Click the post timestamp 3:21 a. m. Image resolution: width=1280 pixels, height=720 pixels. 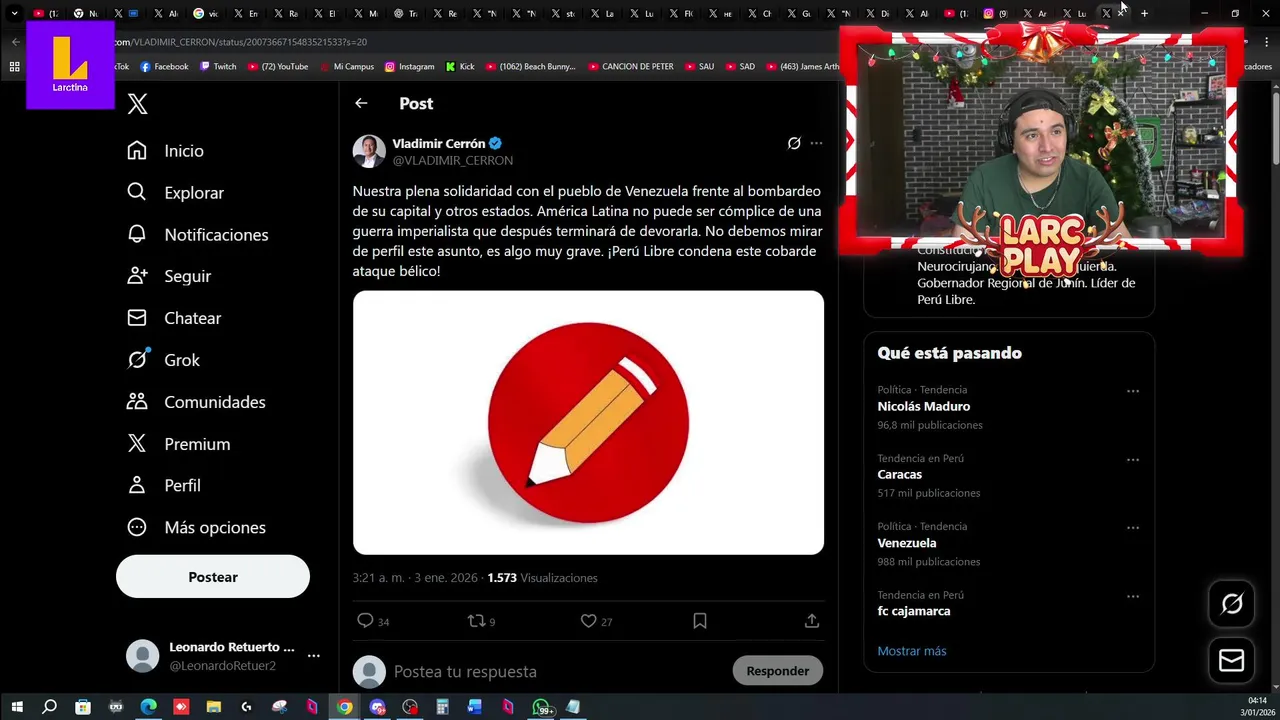[415, 578]
